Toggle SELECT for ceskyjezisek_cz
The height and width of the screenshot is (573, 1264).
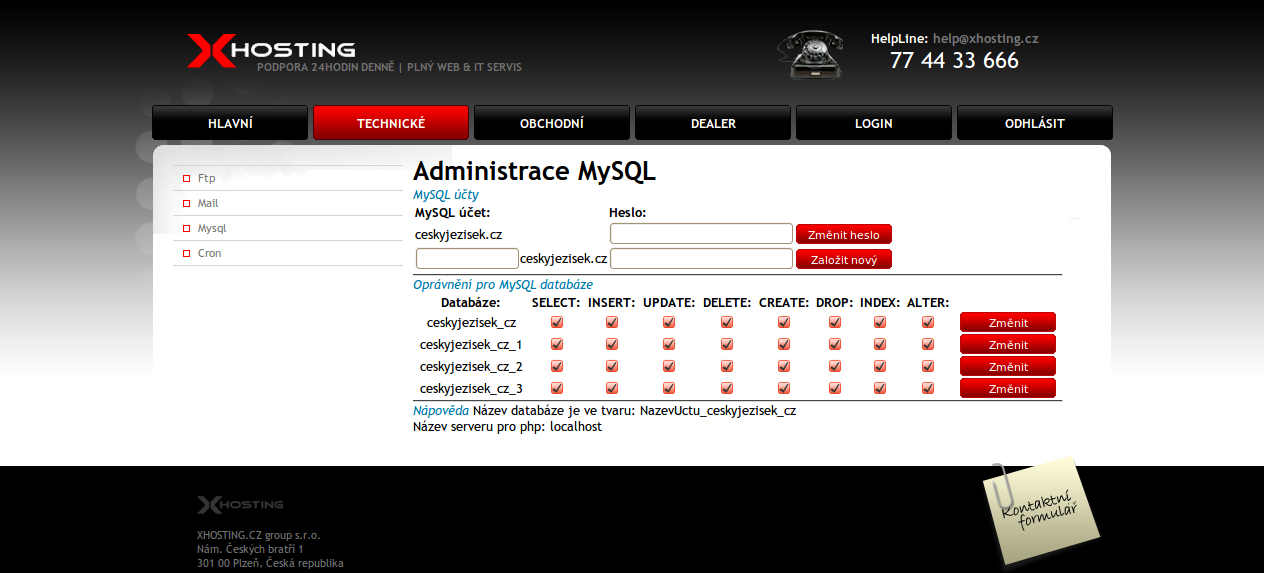(x=557, y=322)
